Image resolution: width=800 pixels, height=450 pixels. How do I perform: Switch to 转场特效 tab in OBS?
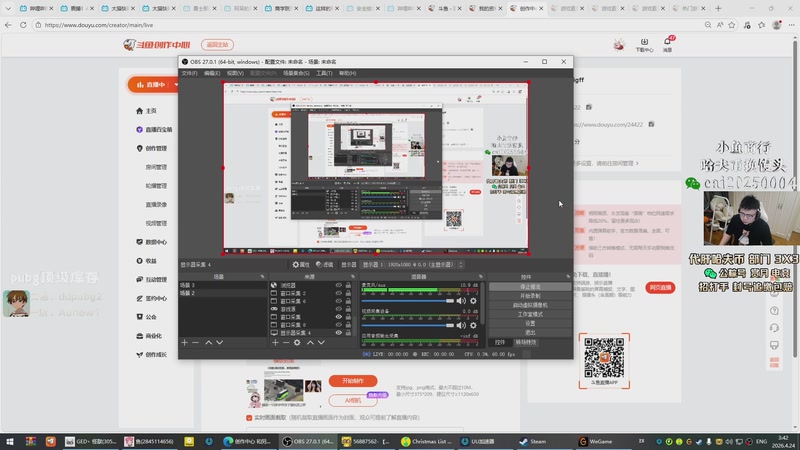tap(526, 342)
